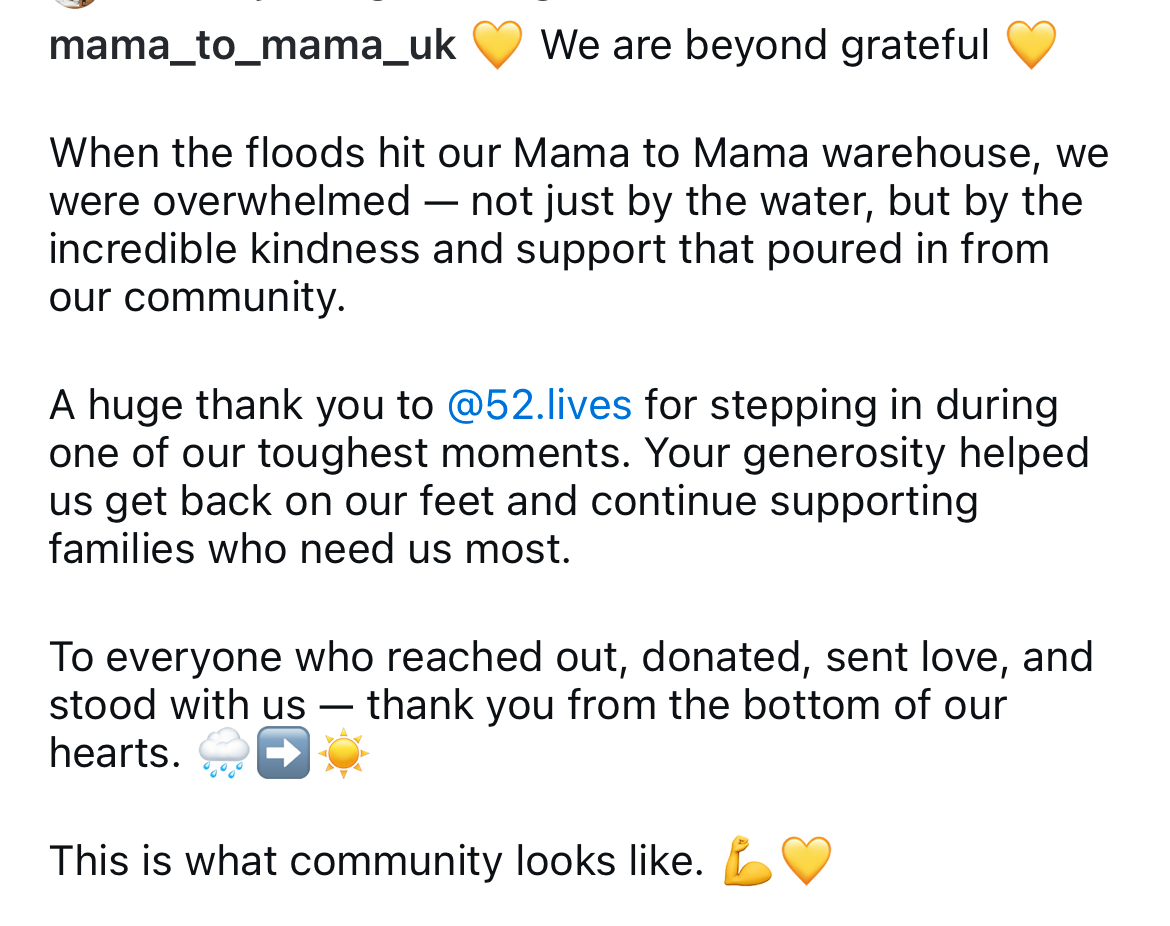The height and width of the screenshot is (926, 1170).
Task: Open the mama_to_mama_uk profile username
Action: [252, 46]
